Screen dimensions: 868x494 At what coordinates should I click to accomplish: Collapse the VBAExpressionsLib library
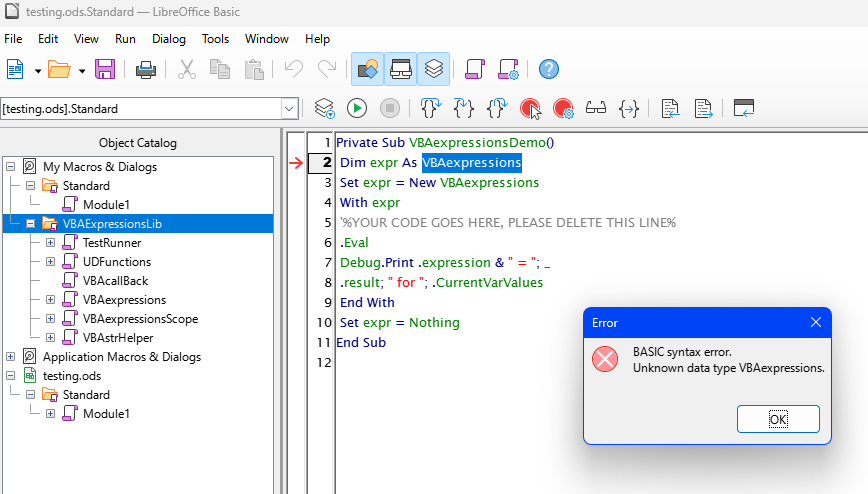click(x=30, y=224)
